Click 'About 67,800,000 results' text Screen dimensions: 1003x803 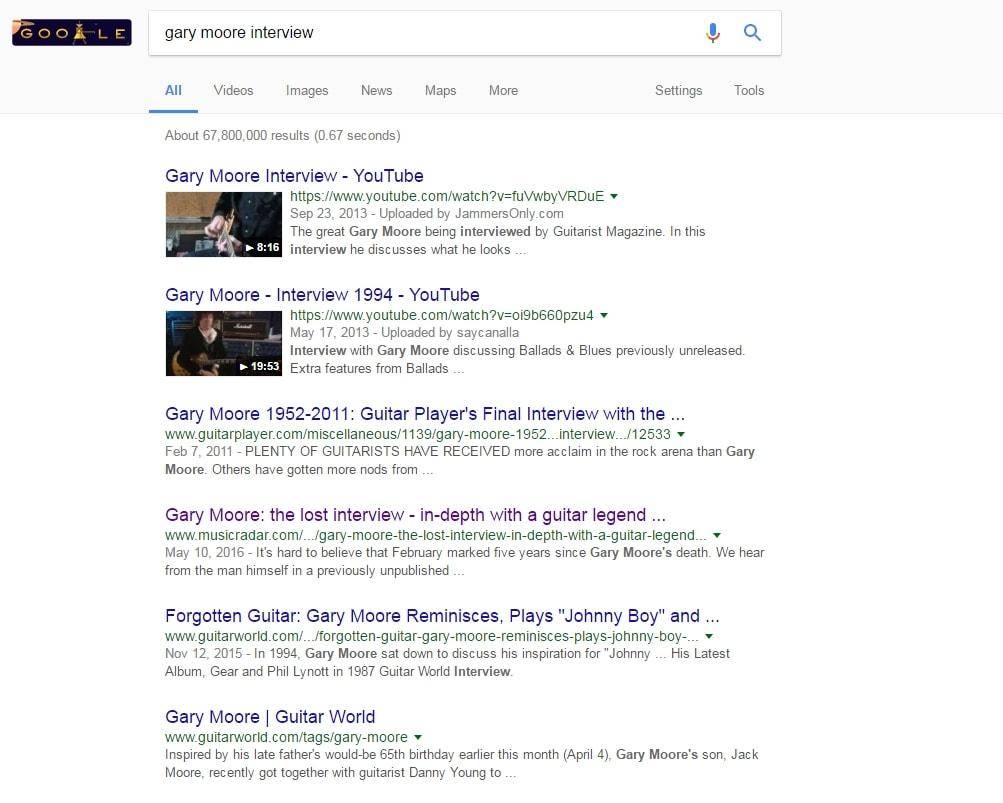(283, 136)
